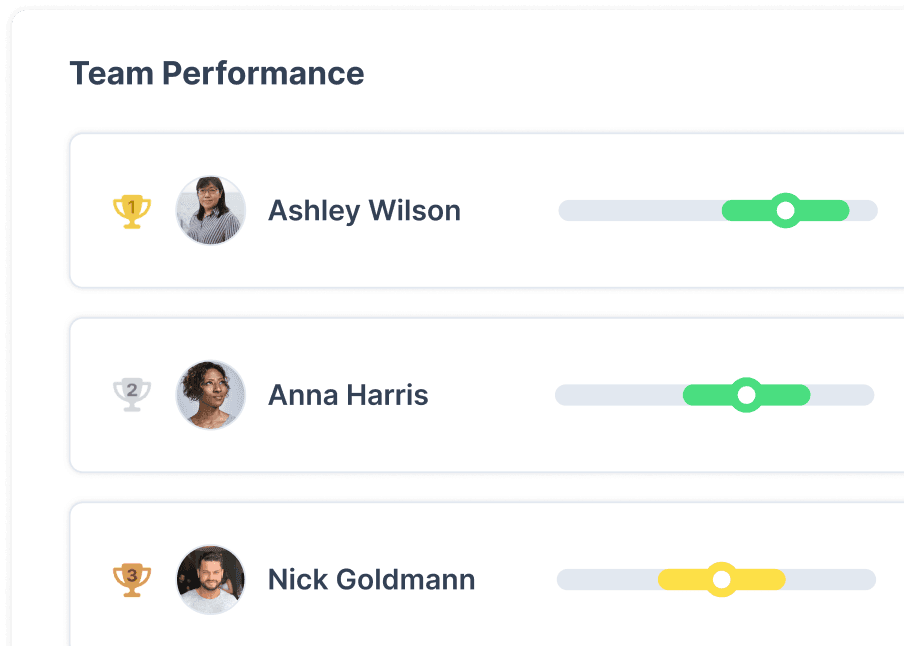Select Nick Goldmann's performance card
Image resolution: width=904 pixels, height=646 pixels.
click(480, 620)
